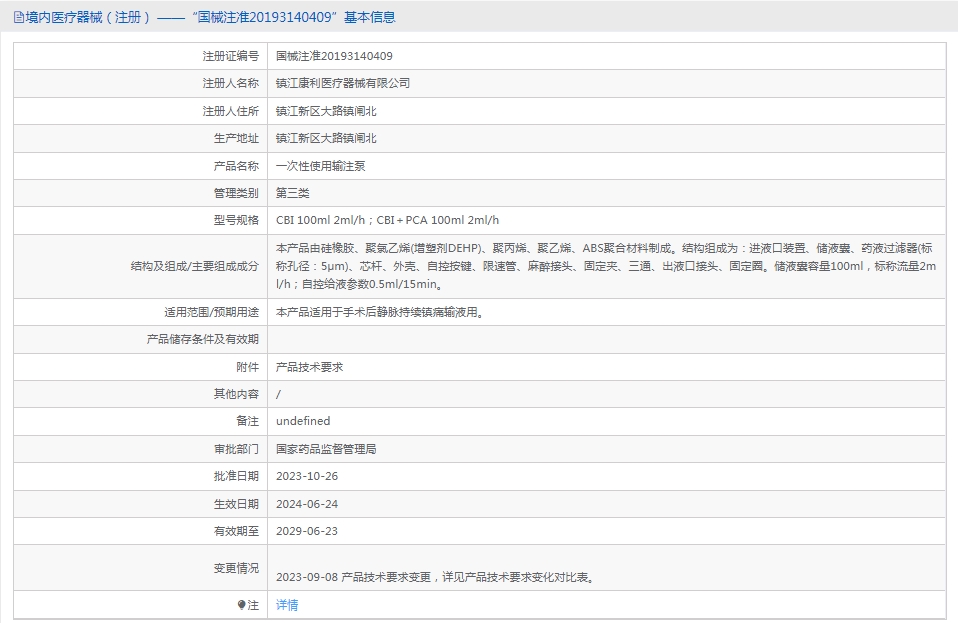The width and height of the screenshot is (958, 623).
Task: Select approval date 2023-10-26
Action: pyautogui.click(x=307, y=476)
